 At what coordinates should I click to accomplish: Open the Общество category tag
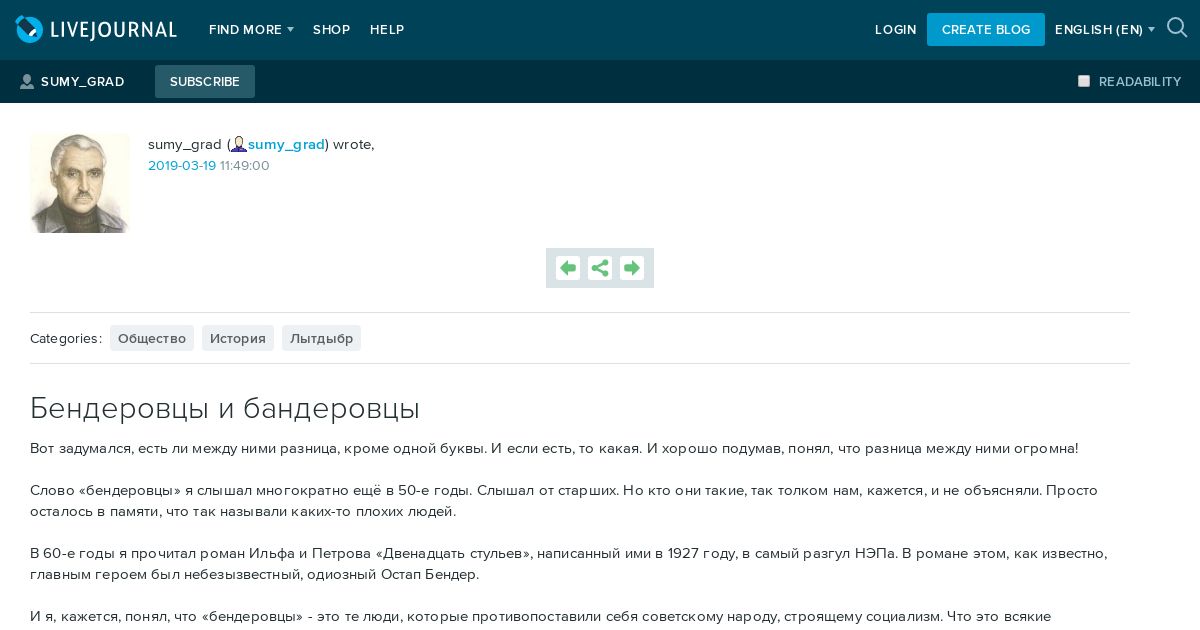pyautogui.click(x=152, y=338)
